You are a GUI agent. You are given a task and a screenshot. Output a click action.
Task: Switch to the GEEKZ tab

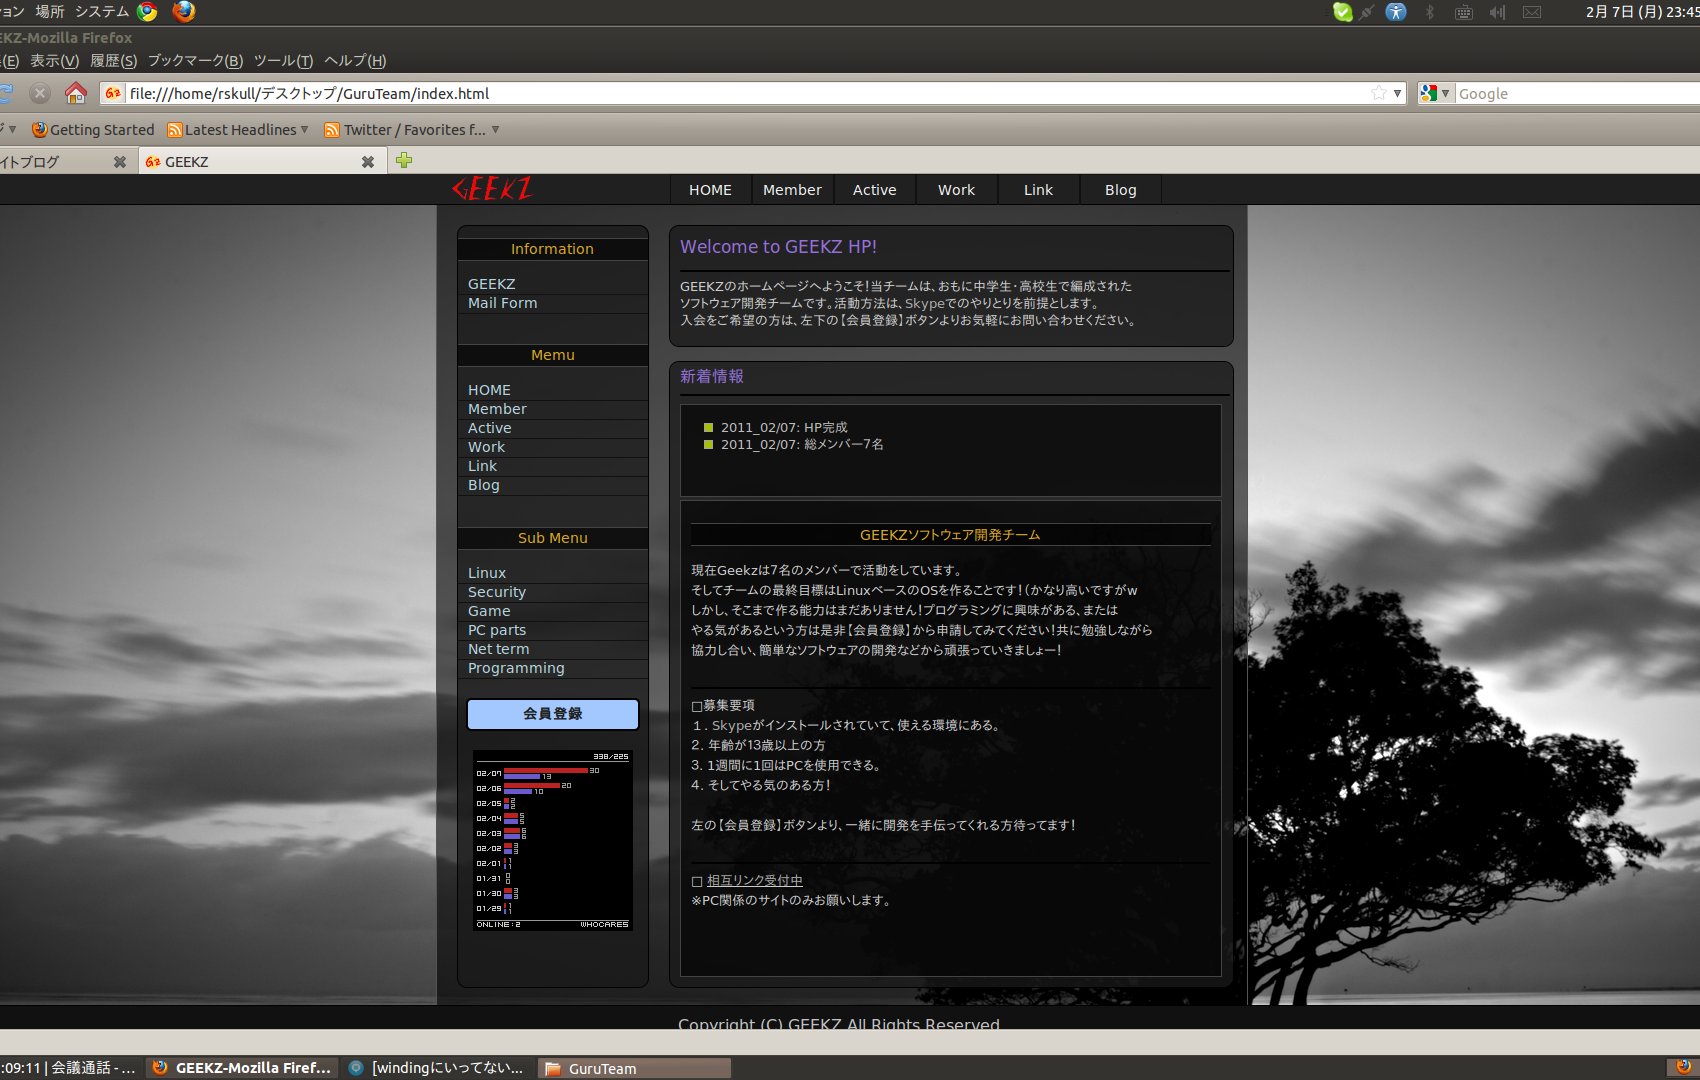coord(260,162)
